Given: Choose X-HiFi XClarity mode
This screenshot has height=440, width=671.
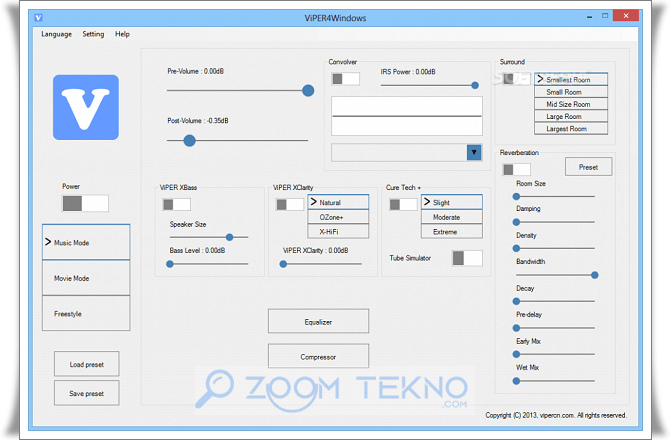Looking at the screenshot, I should (x=338, y=232).
